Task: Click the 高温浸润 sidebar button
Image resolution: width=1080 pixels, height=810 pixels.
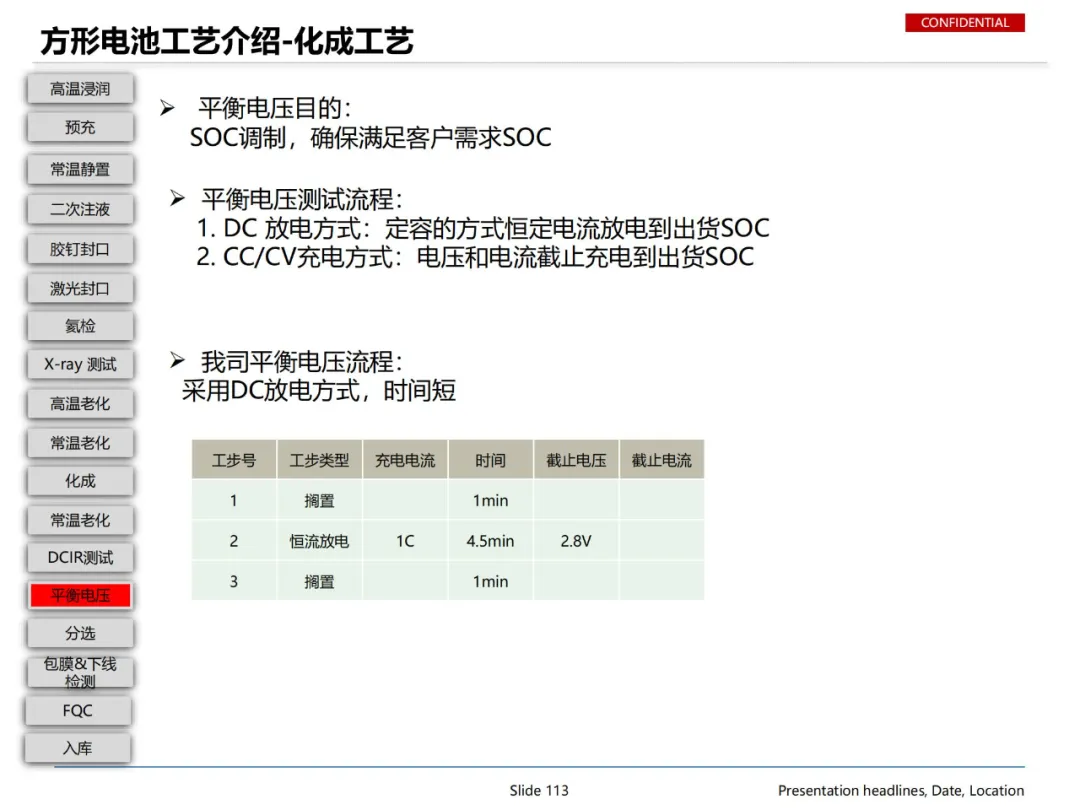Action: (80, 89)
